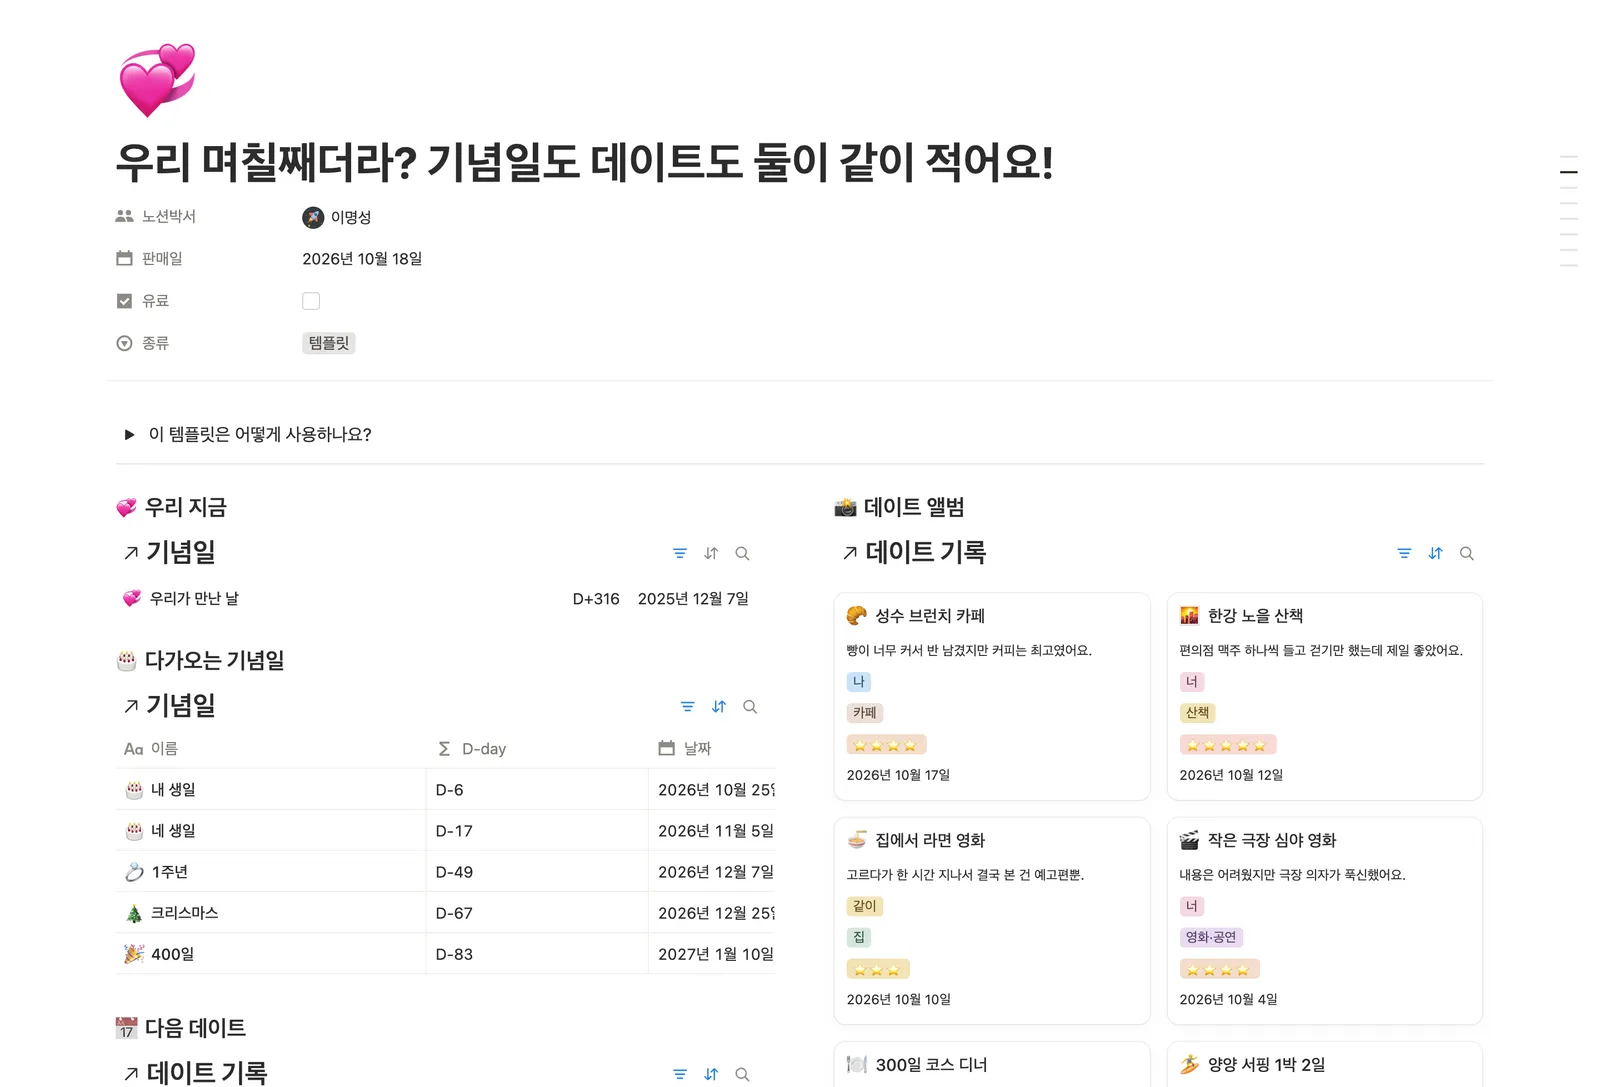Click the pink hearts page icon
1600x1087 pixels.
(x=157, y=80)
